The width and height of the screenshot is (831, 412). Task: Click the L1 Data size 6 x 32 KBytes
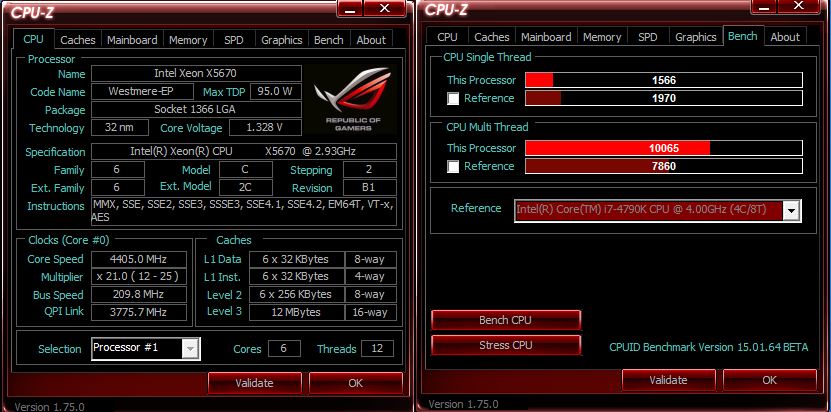point(296,259)
